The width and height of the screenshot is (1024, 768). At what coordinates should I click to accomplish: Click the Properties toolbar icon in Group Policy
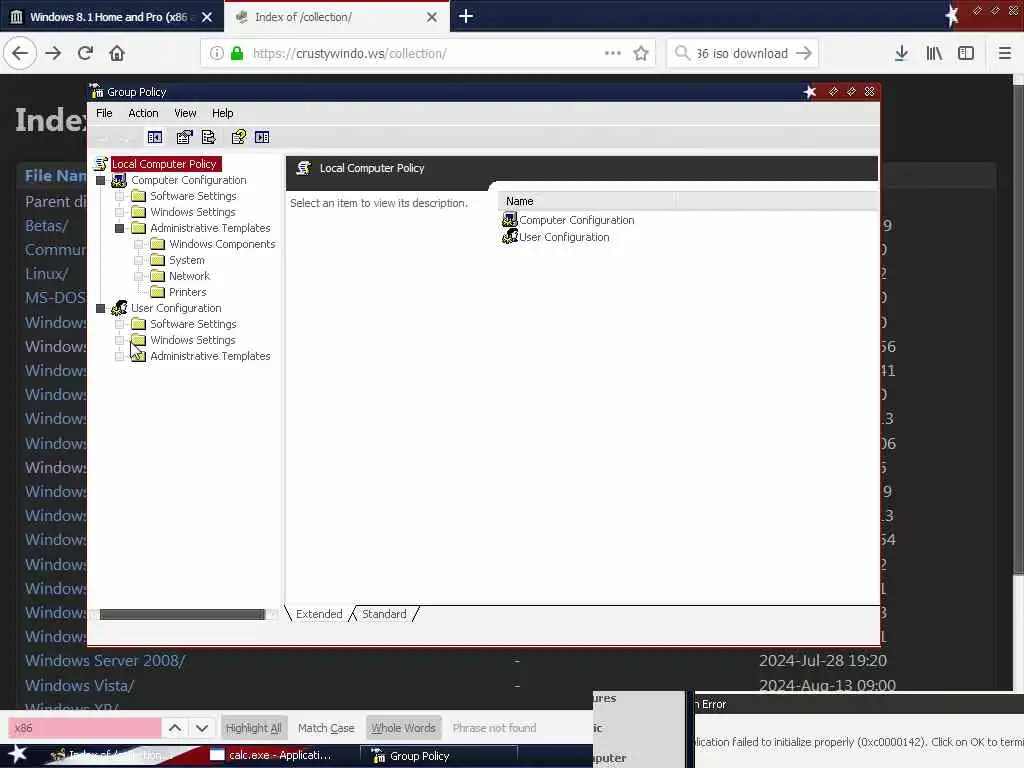point(184,137)
